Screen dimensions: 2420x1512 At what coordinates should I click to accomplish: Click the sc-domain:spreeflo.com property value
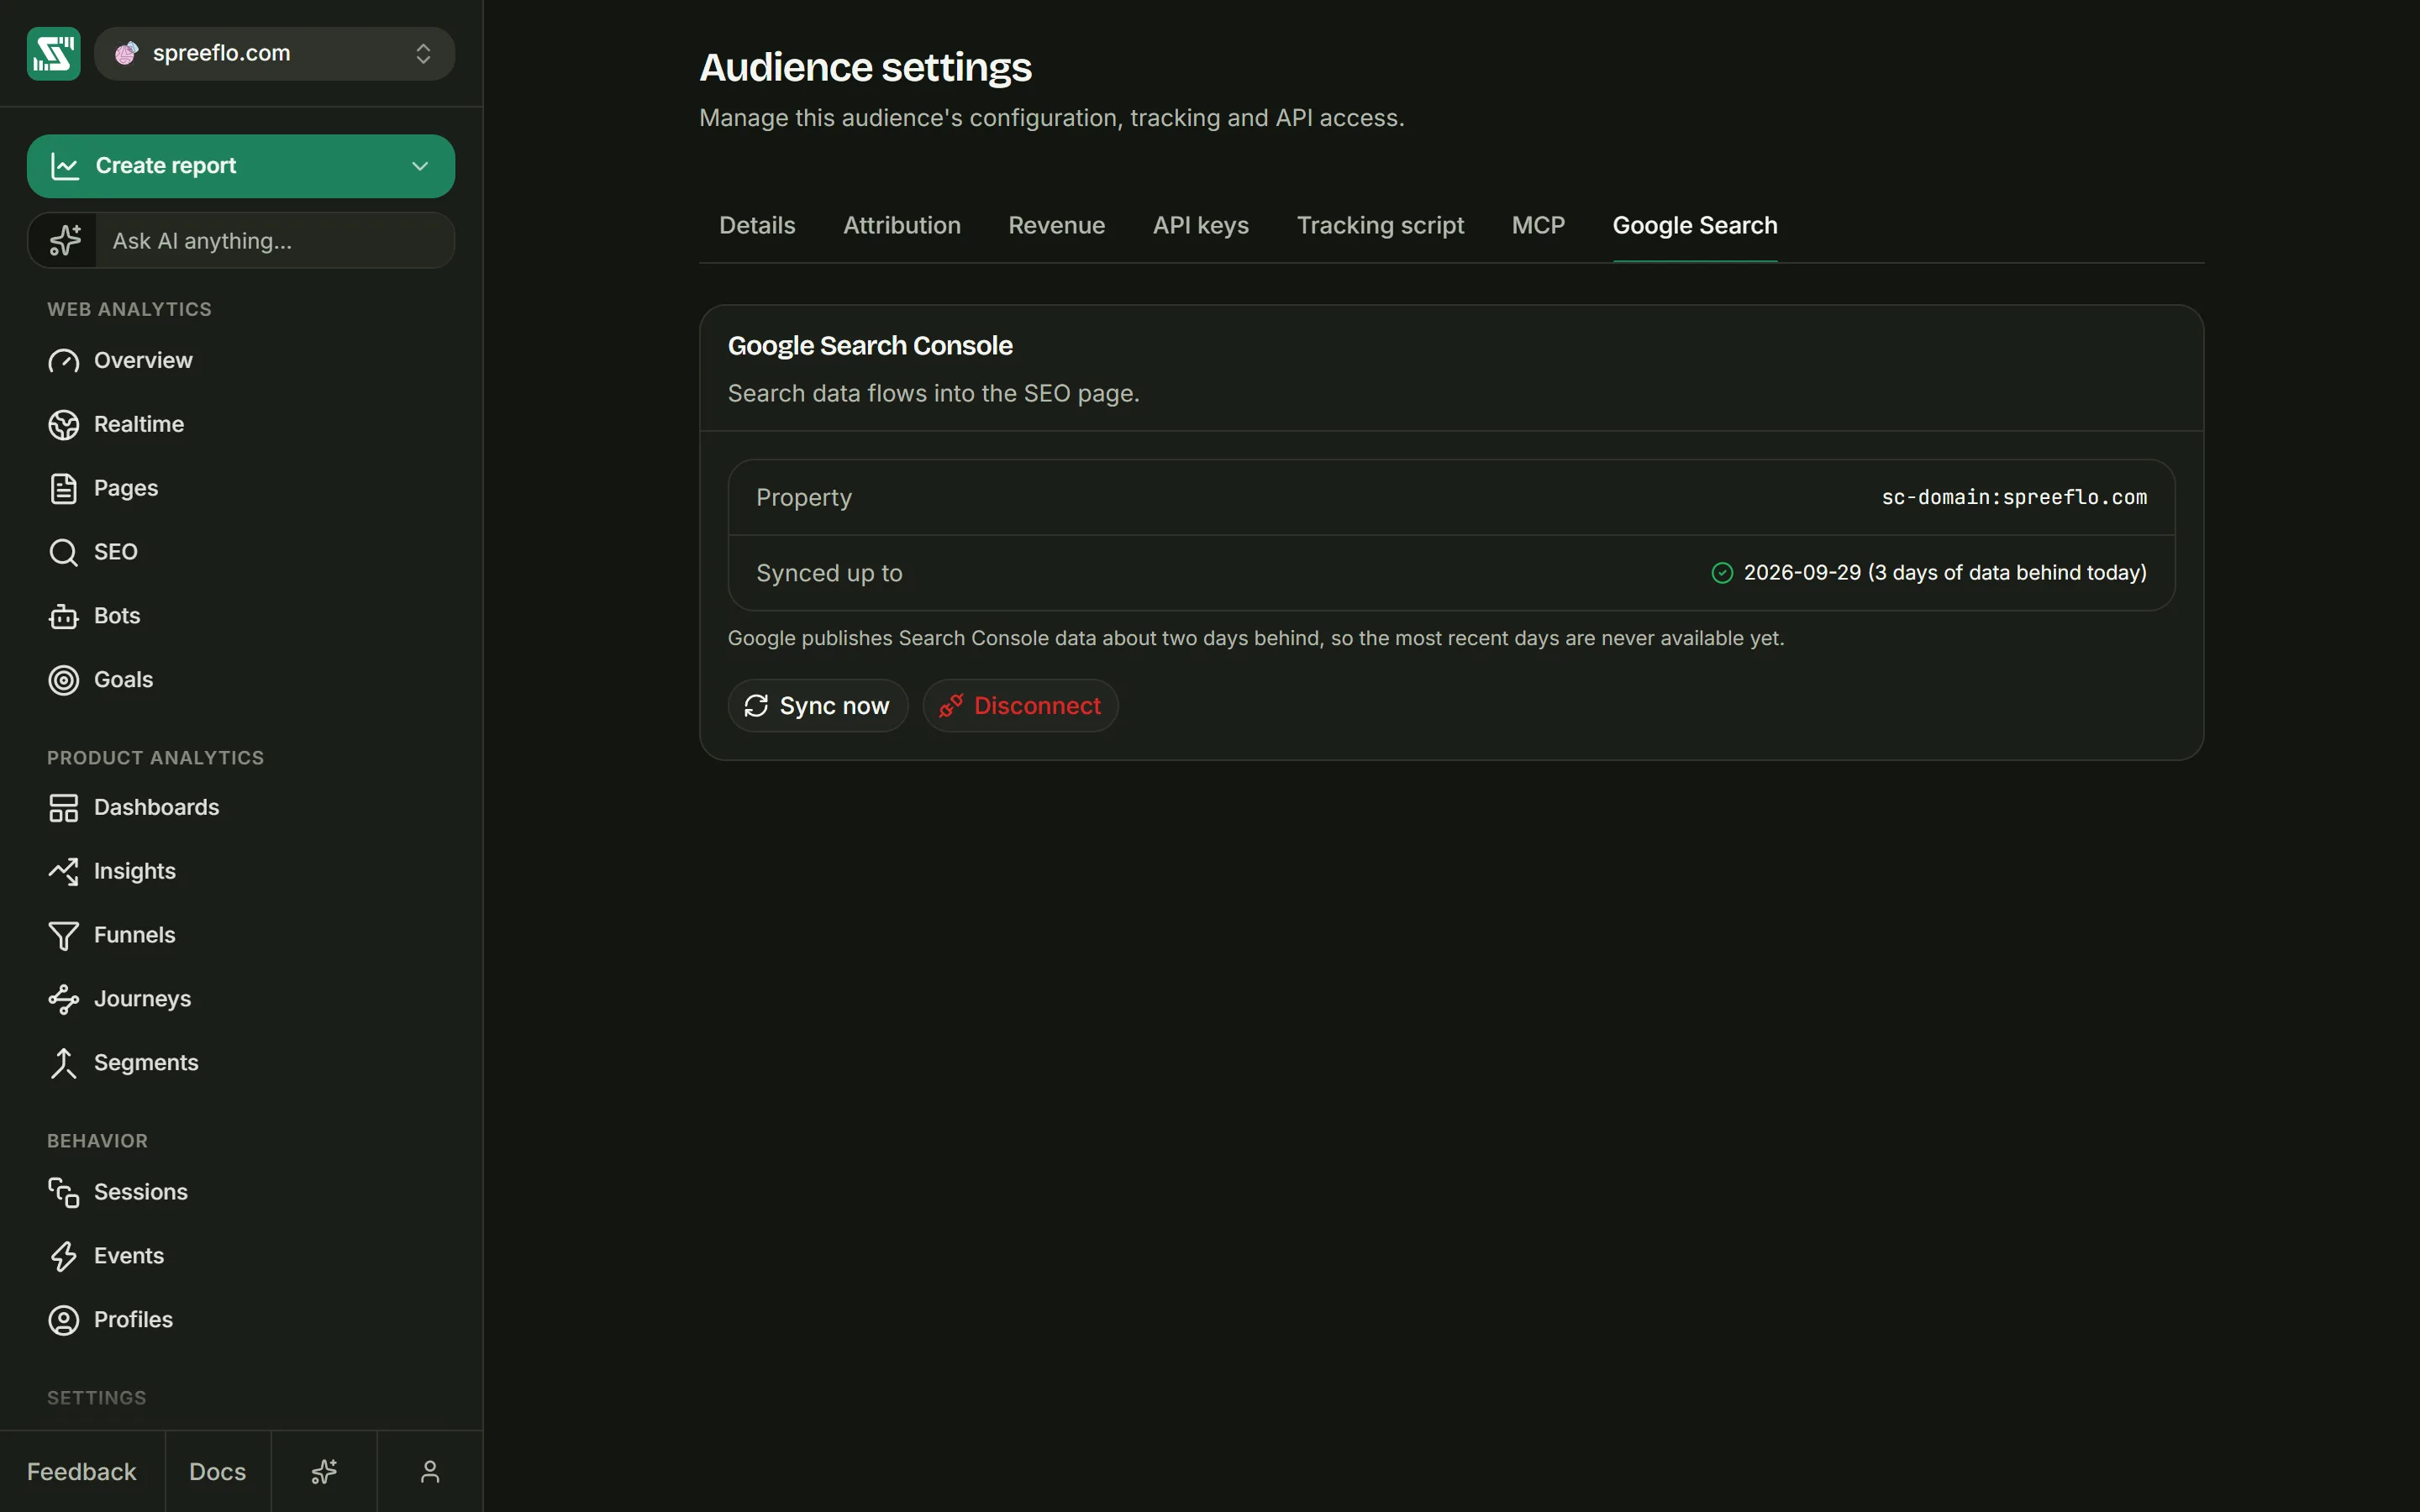[x=2014, y=497]
